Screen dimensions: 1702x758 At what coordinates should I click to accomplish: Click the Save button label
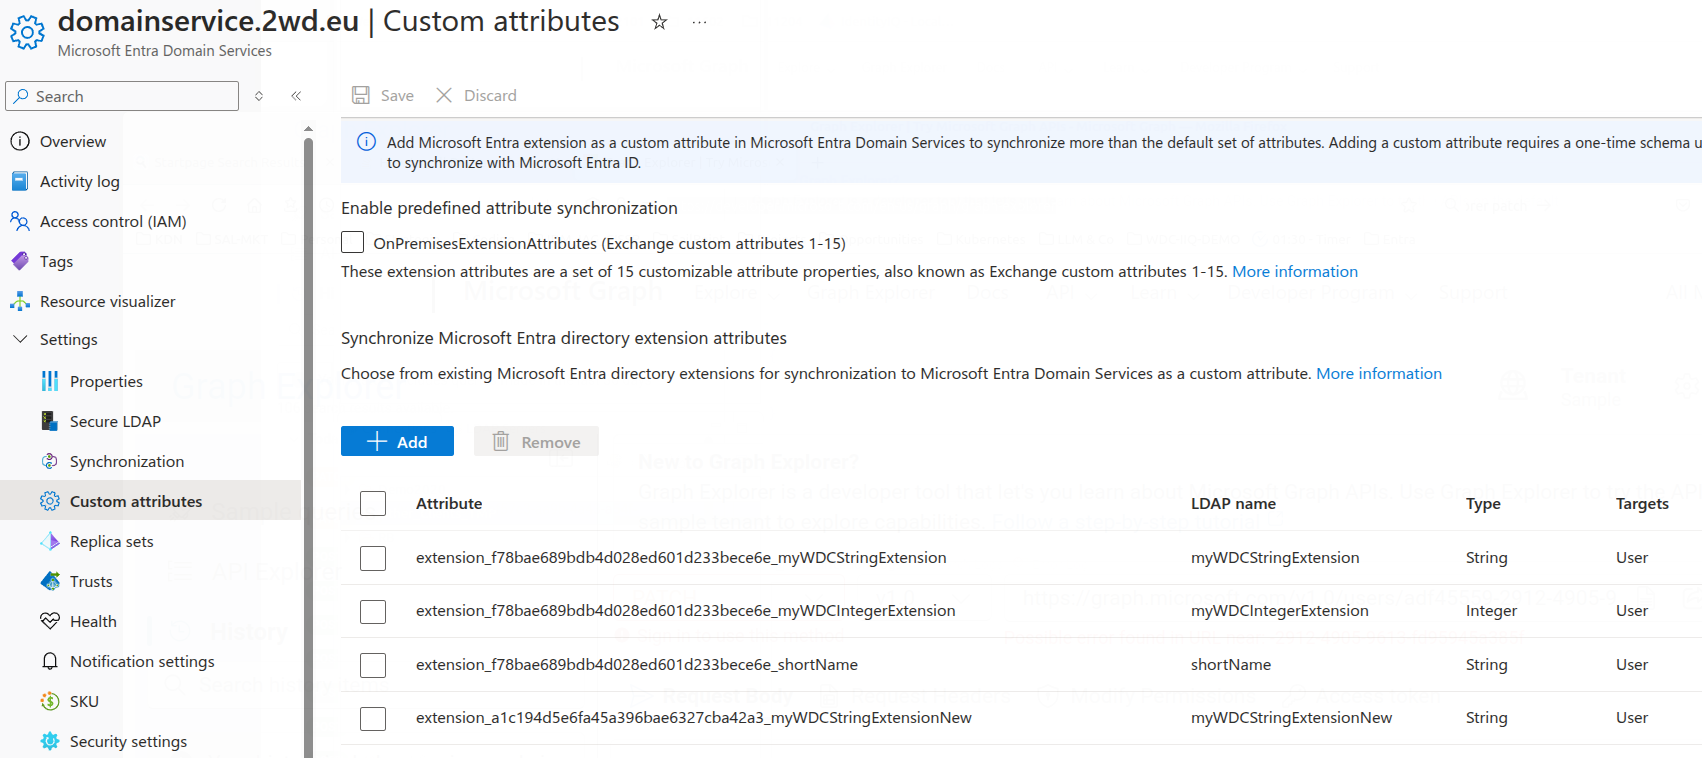(x=397, y=95)
